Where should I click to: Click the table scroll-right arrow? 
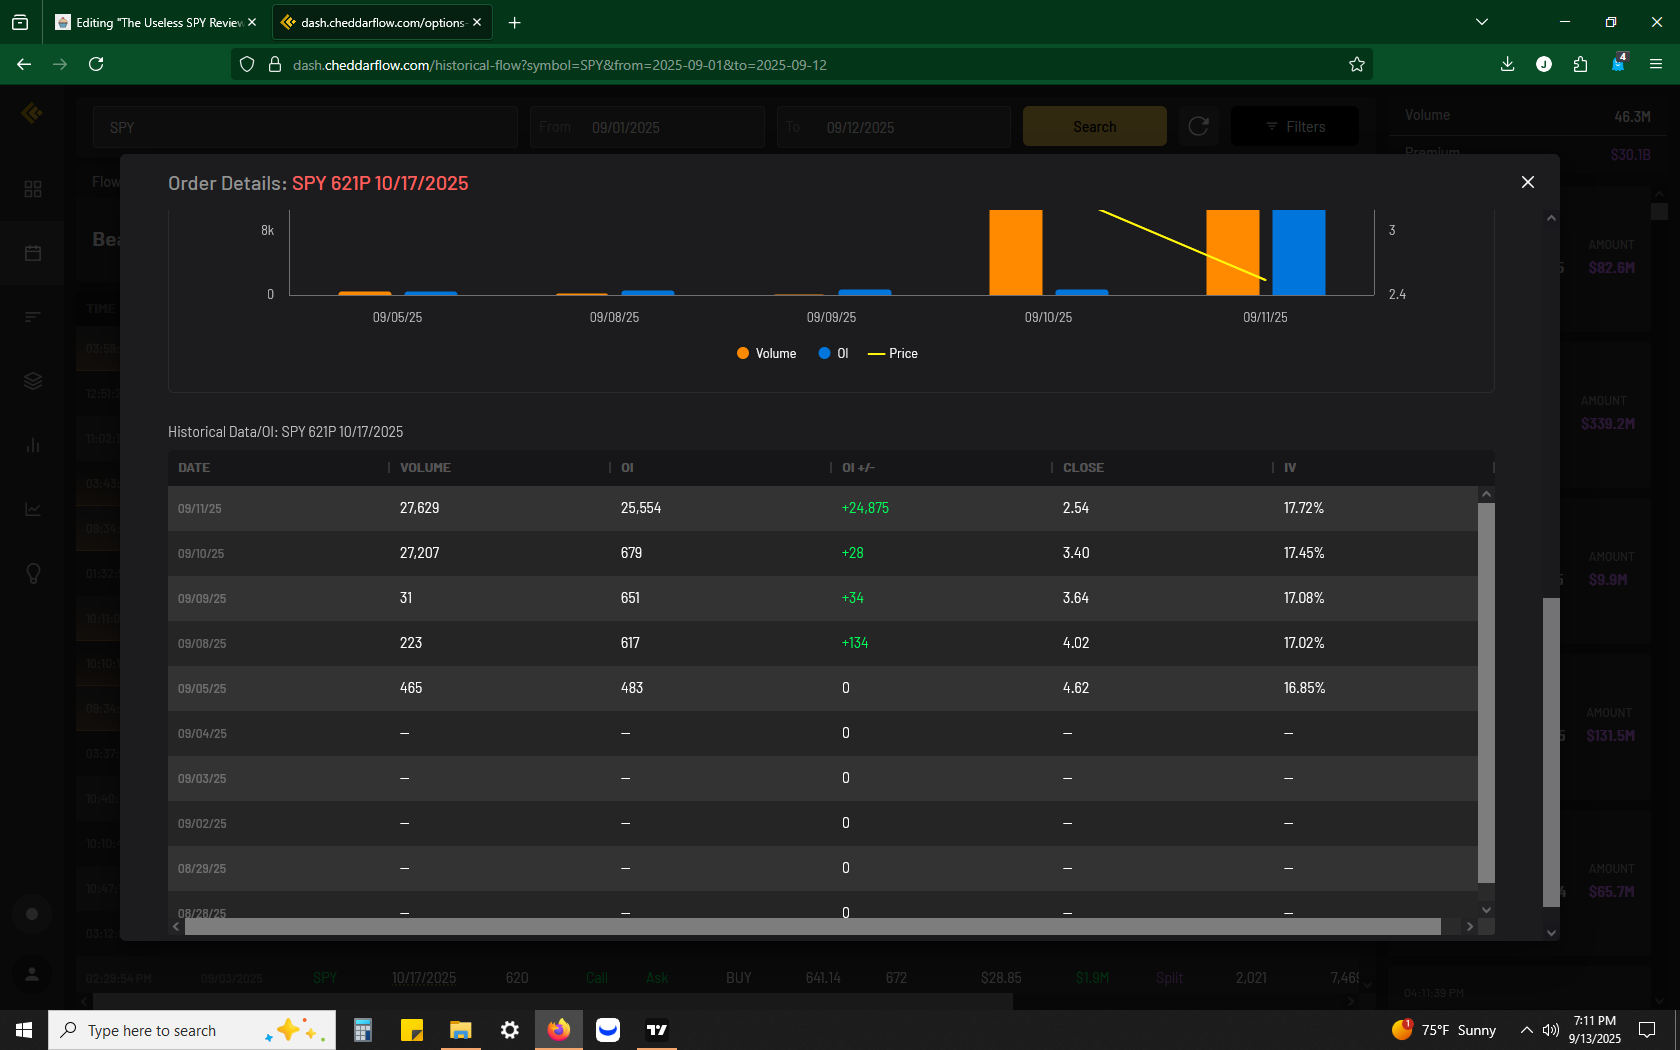1469,927
